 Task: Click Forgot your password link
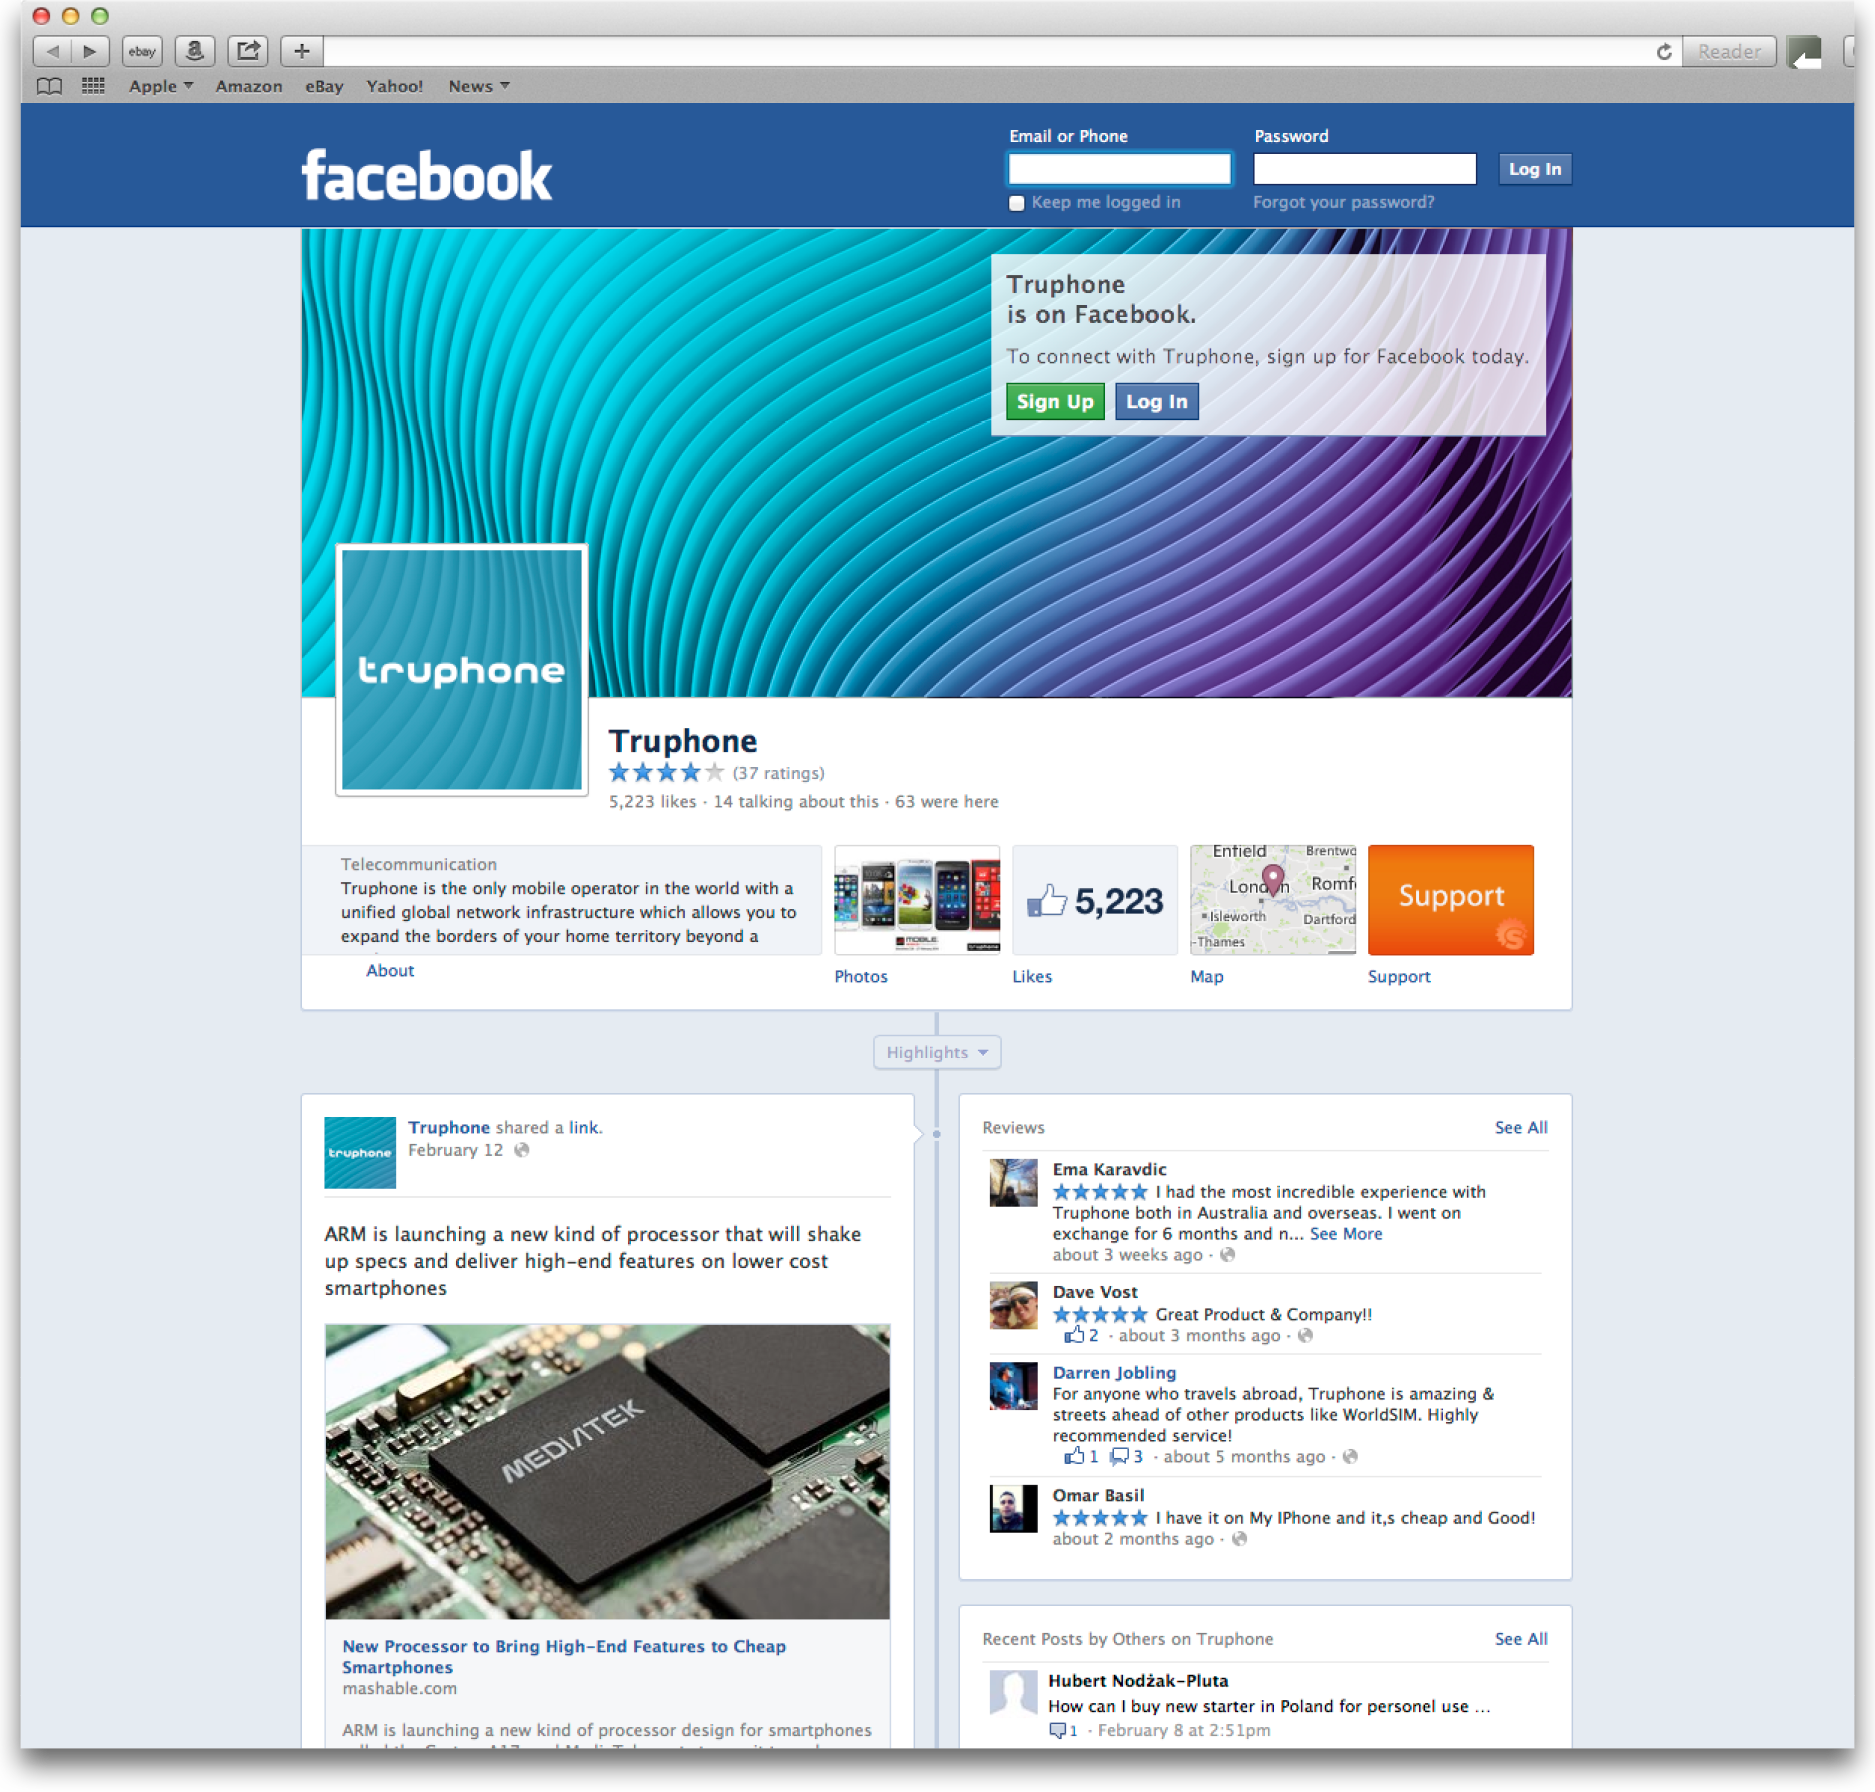1343,202
